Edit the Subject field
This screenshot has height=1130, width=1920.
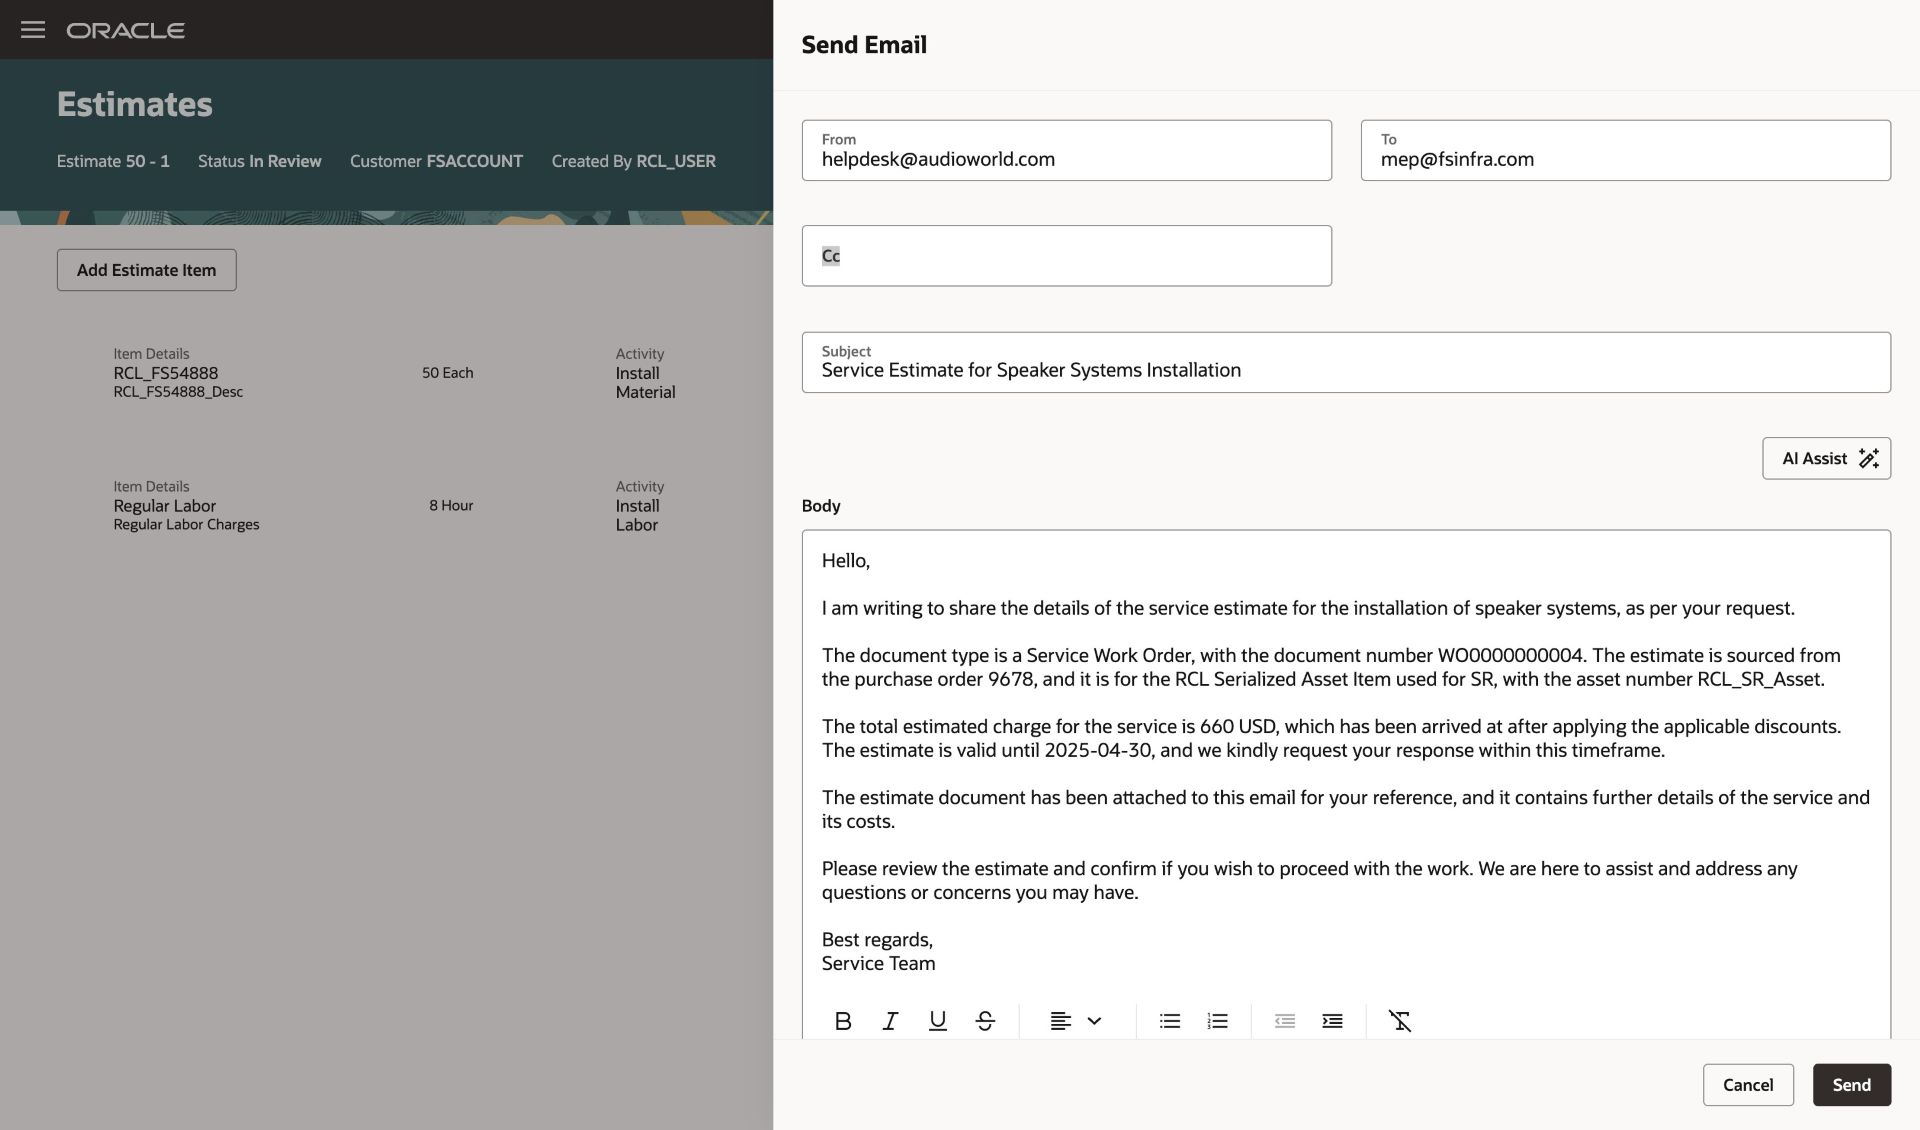(x=1345, y=370)
